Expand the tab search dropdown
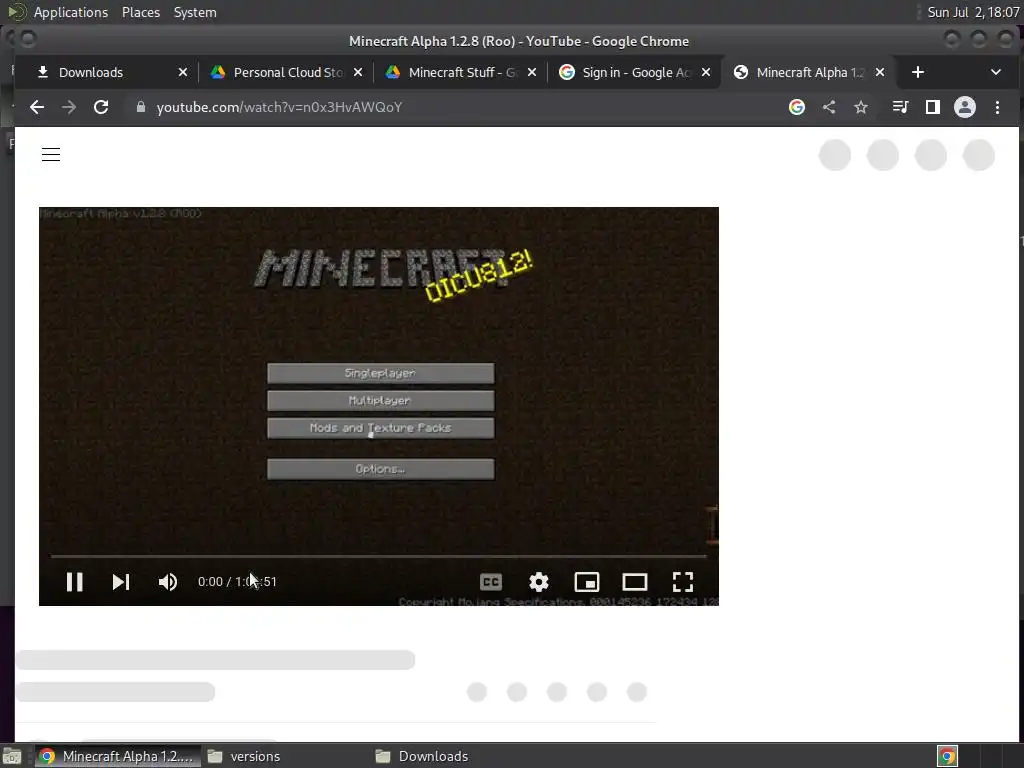Viewport: 1024px width, 768px height. click(996, 72)
